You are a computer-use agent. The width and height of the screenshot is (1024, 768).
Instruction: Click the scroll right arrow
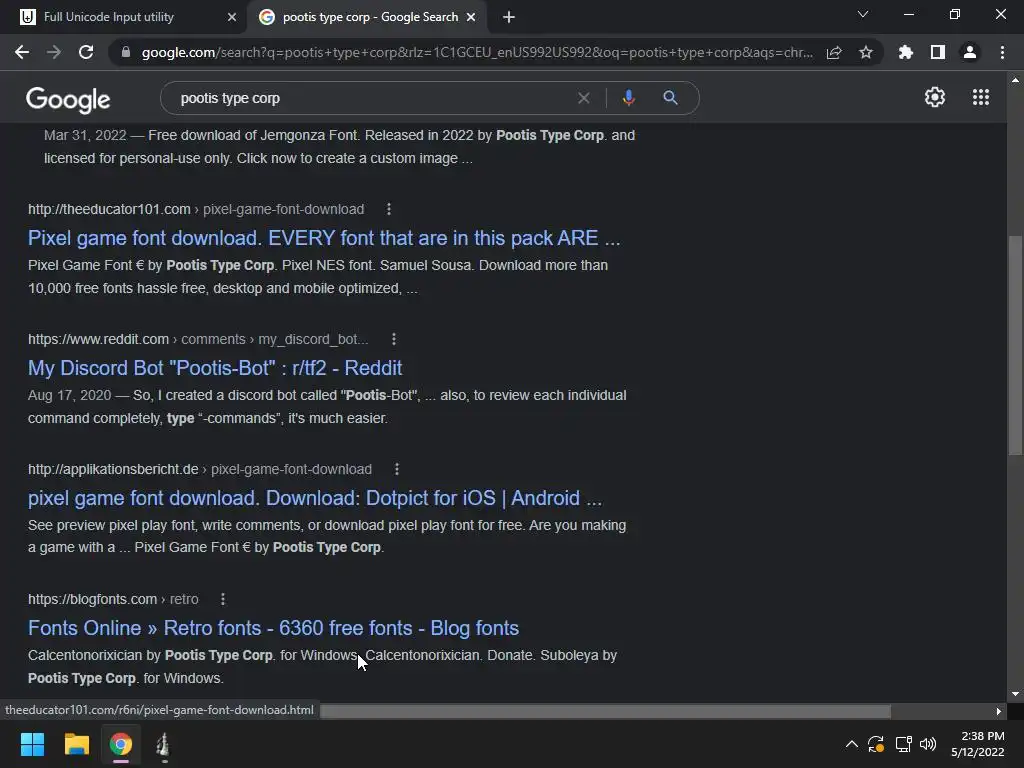tap(999, 711)
